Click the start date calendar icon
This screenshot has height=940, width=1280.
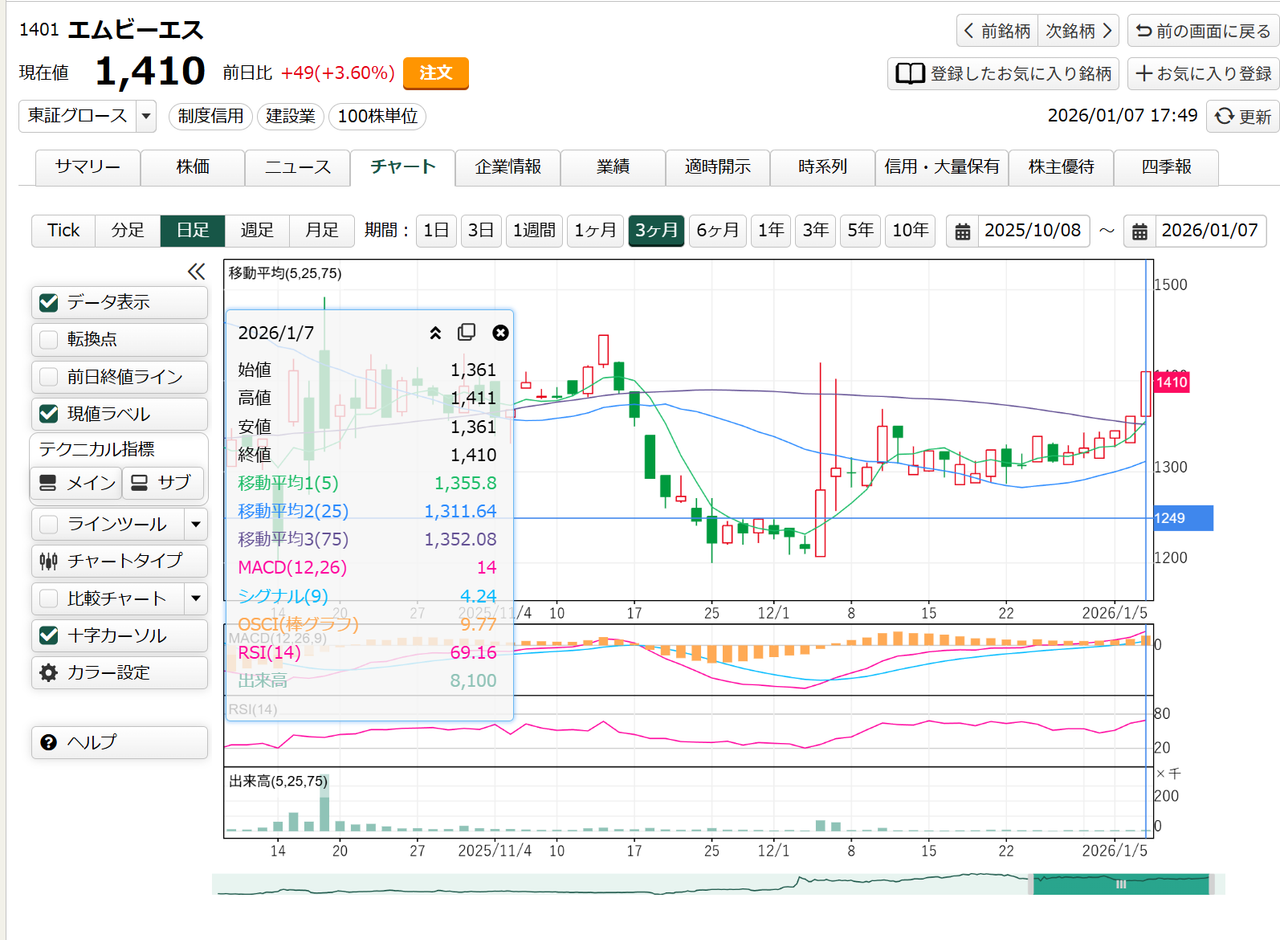[963, 231]
